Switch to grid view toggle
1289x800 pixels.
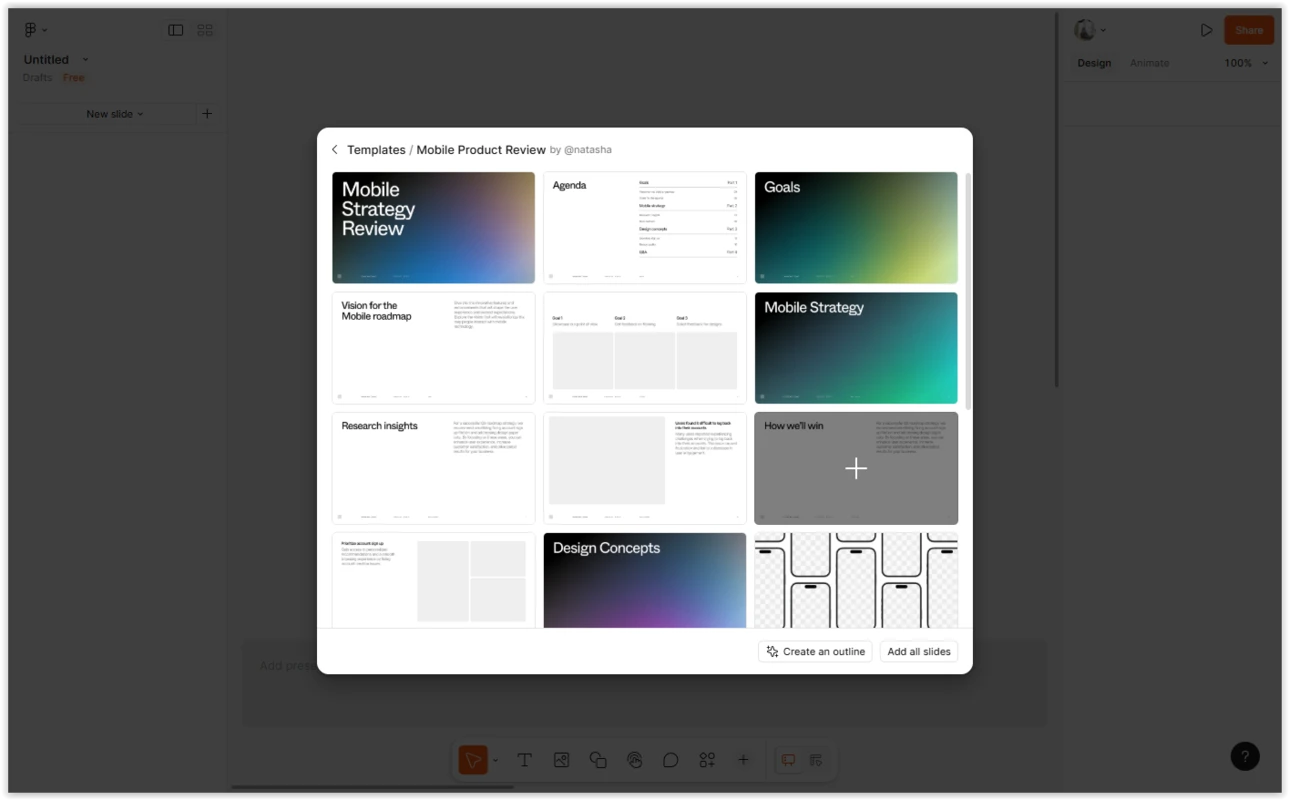tap(205, 30)
